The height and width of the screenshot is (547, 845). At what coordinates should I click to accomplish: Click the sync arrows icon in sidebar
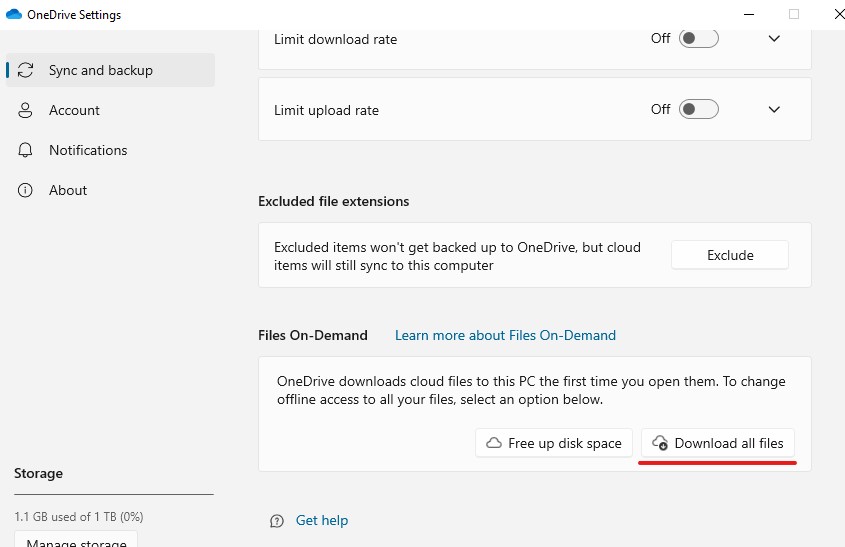[25, 70]
